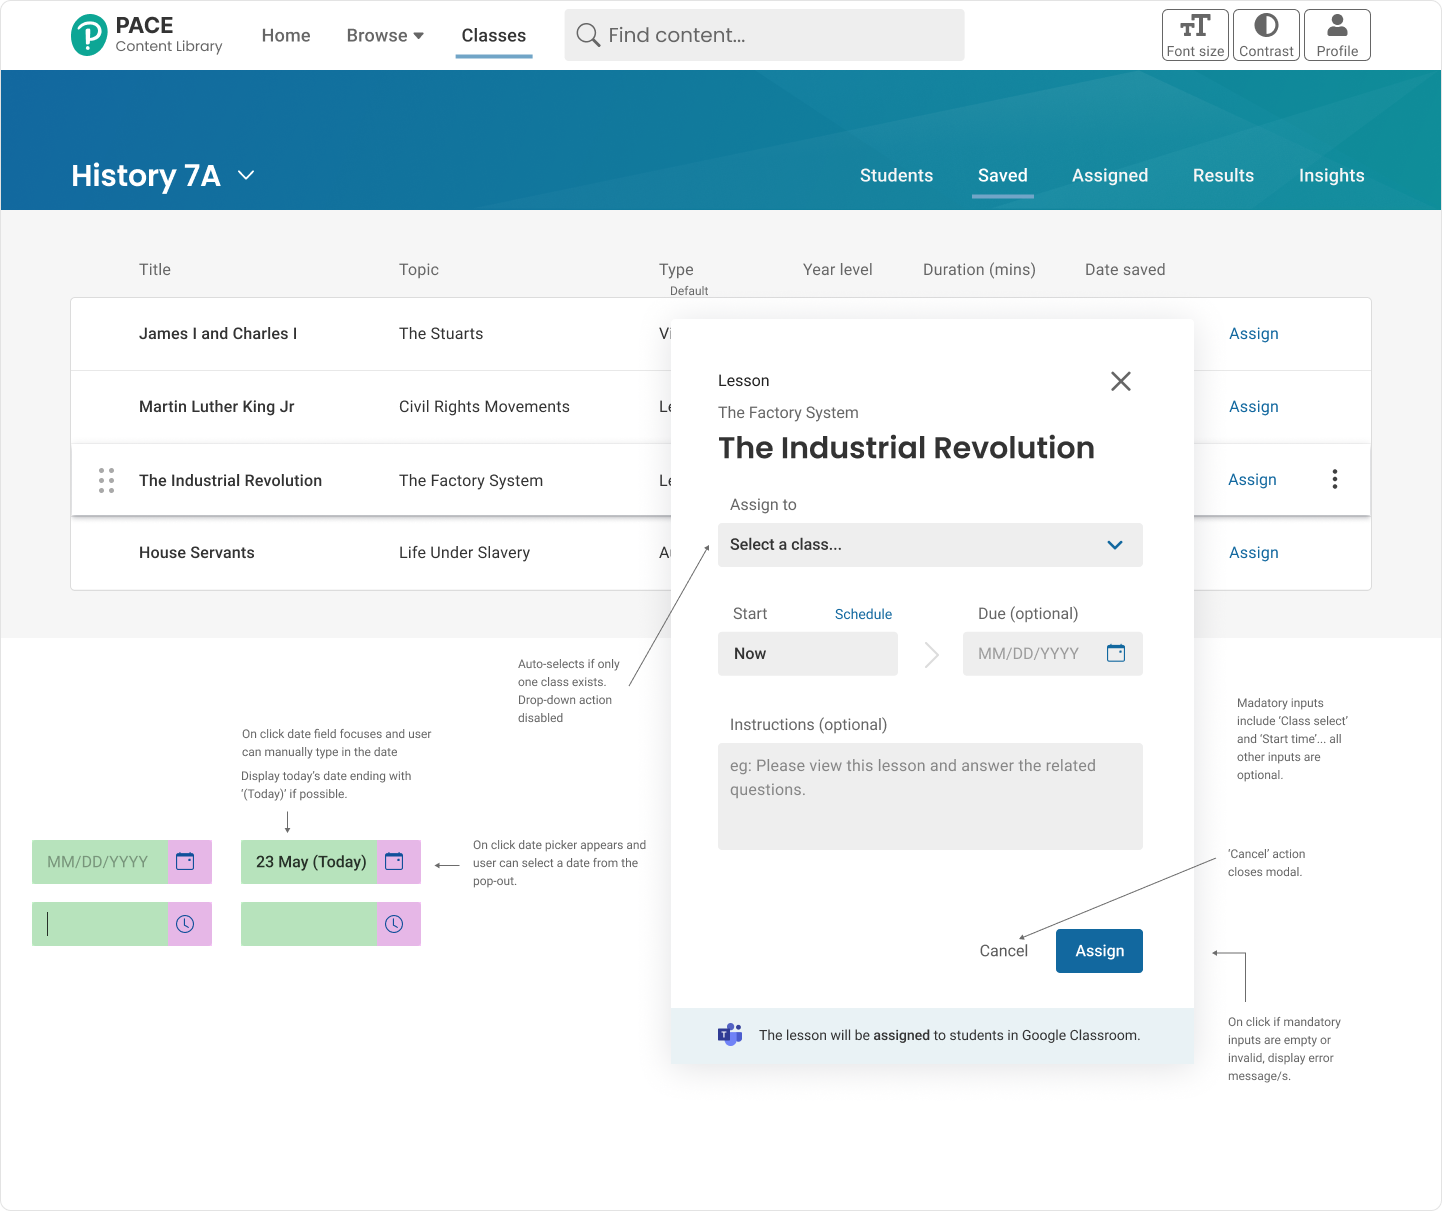Click Assign link for James I and Charles I
The height and width of the screenshot is (1211, 1442).
click(1253, 334)
